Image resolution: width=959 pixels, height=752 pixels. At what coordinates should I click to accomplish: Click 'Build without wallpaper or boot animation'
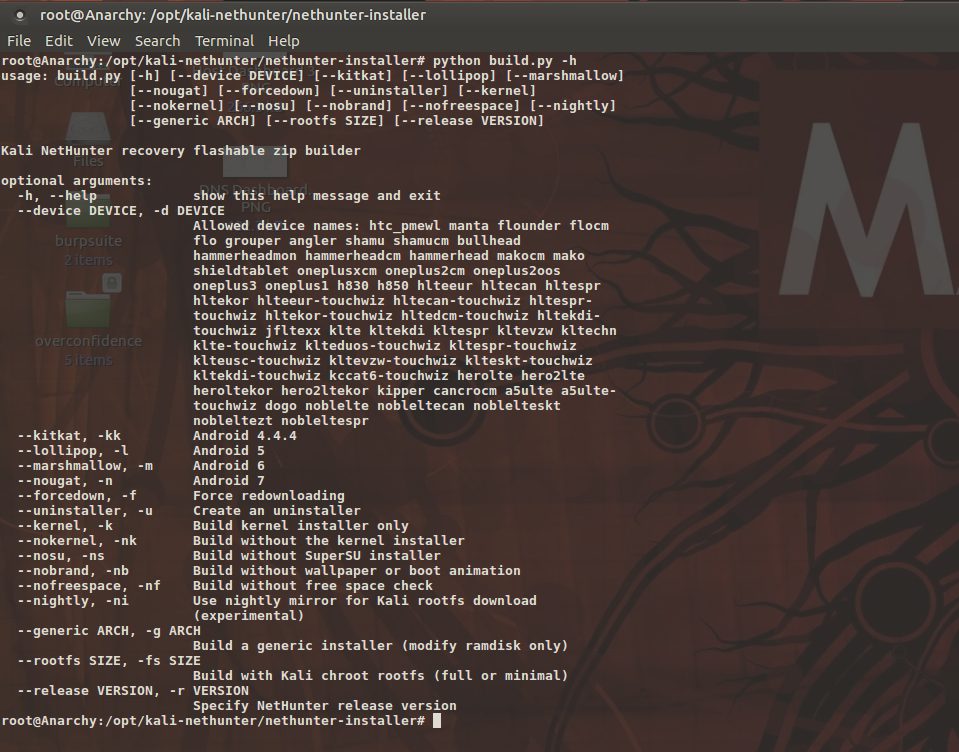tap(357, 570)
